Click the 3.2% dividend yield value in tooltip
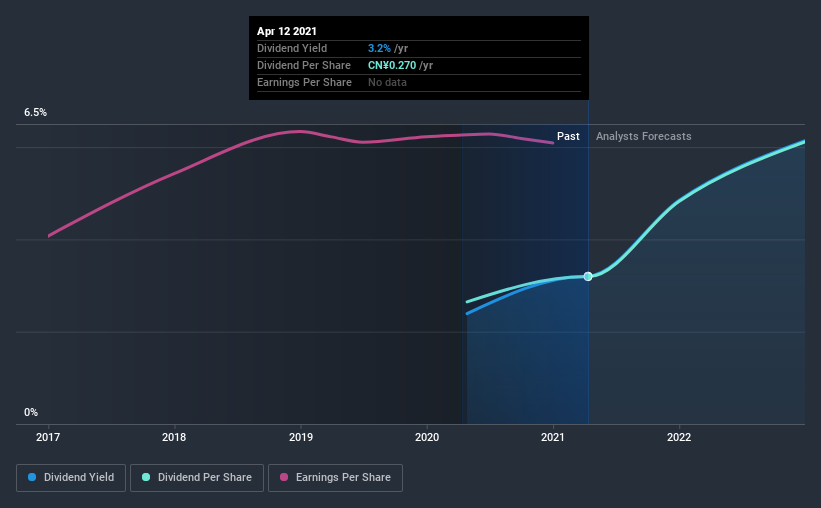 (379, 48)
